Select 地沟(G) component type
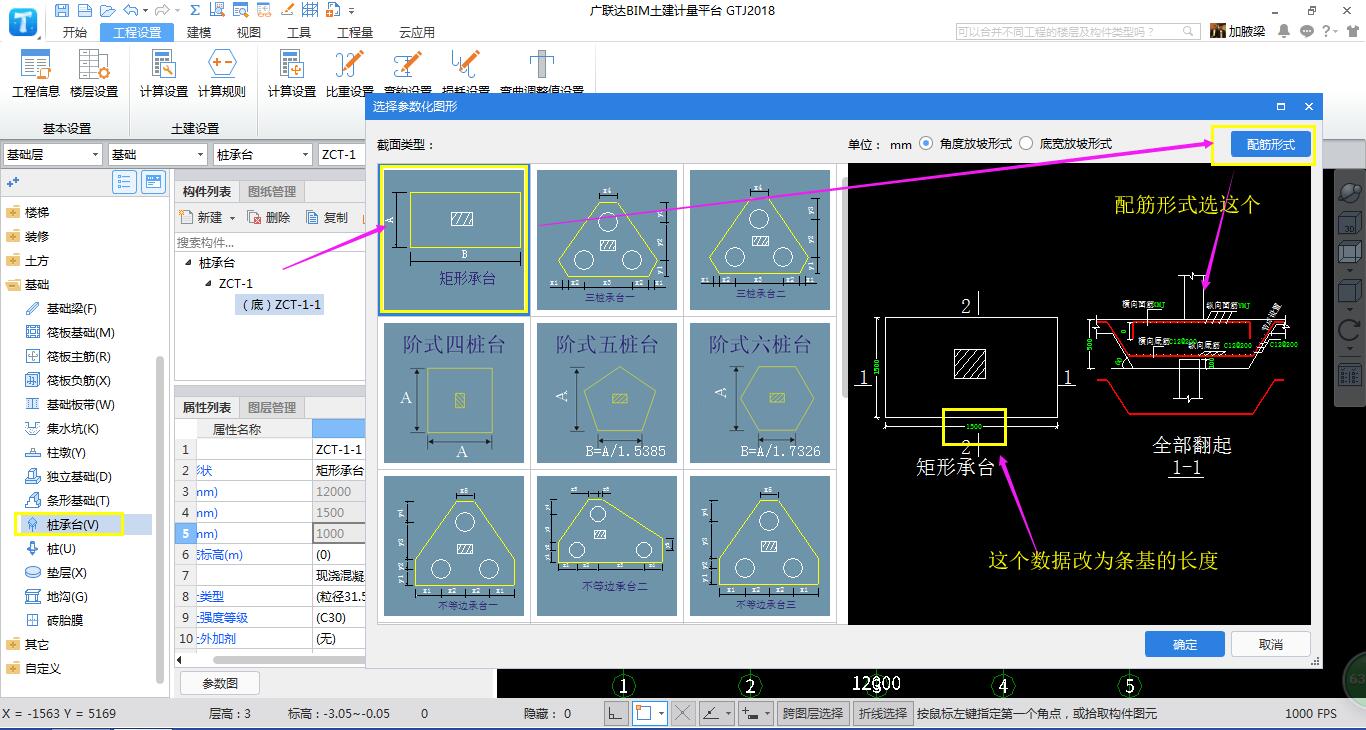This screenshot has width=1366, height=730. [67, 597]
